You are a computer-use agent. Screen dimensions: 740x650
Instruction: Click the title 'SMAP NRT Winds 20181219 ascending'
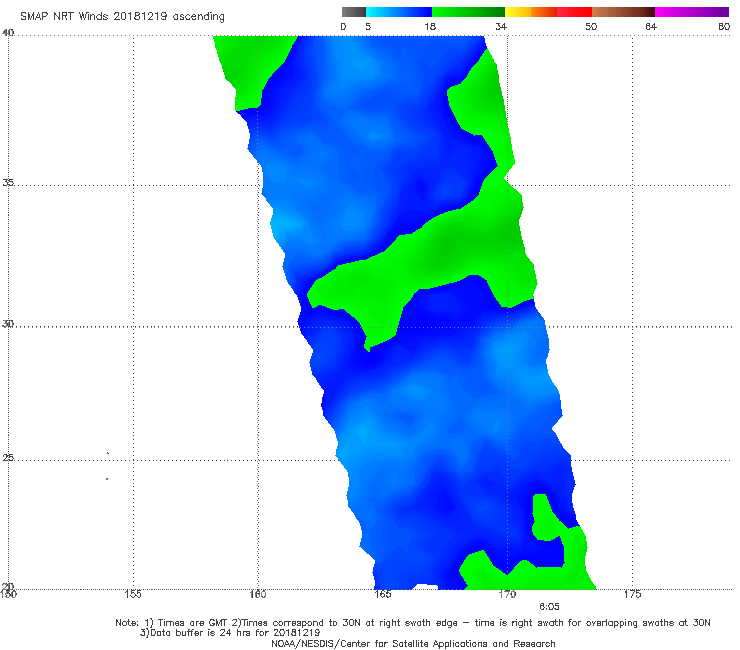[x=122, y=16]
